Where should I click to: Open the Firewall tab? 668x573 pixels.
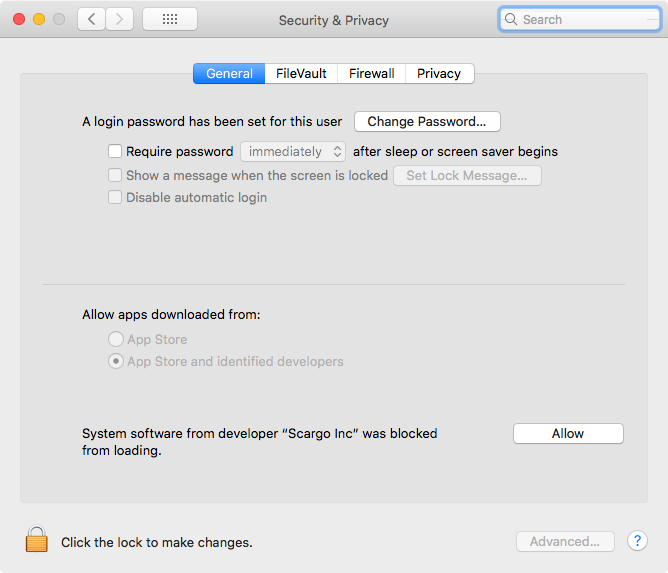coord(371,73)
